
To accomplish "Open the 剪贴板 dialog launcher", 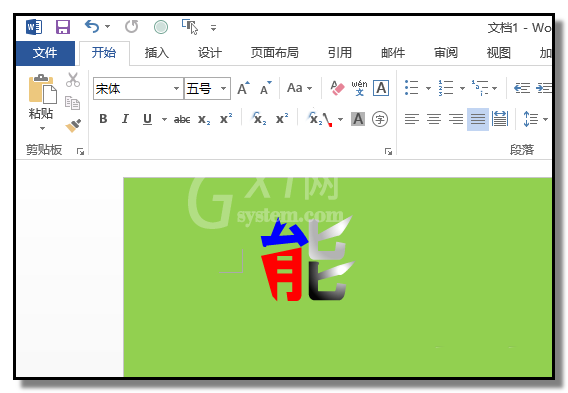I will point(80,151).
